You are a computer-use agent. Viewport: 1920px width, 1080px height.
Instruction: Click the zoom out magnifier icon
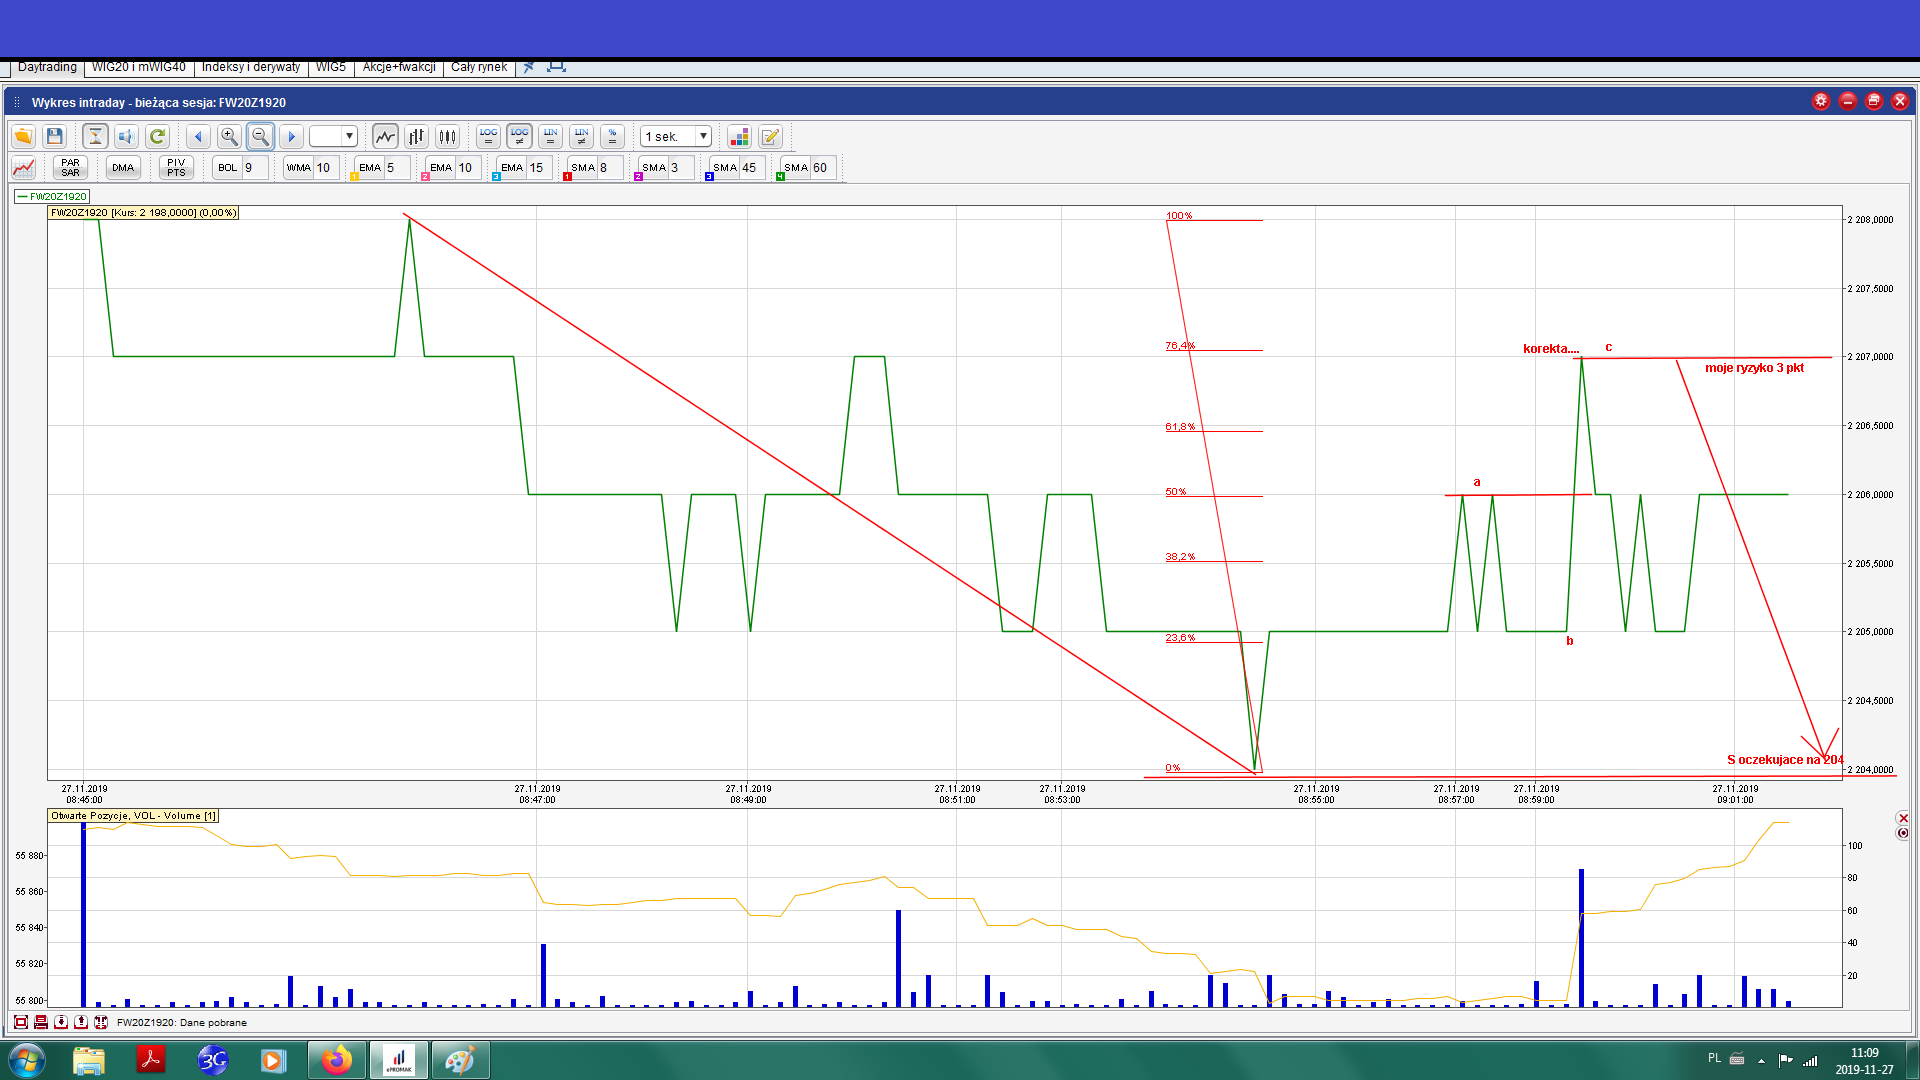tap(260, 137)
